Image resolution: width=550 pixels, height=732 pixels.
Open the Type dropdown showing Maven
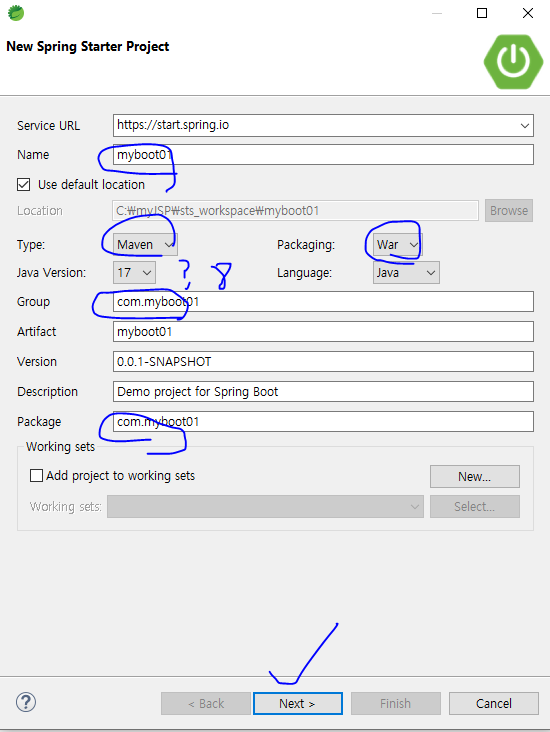point(145,245)
